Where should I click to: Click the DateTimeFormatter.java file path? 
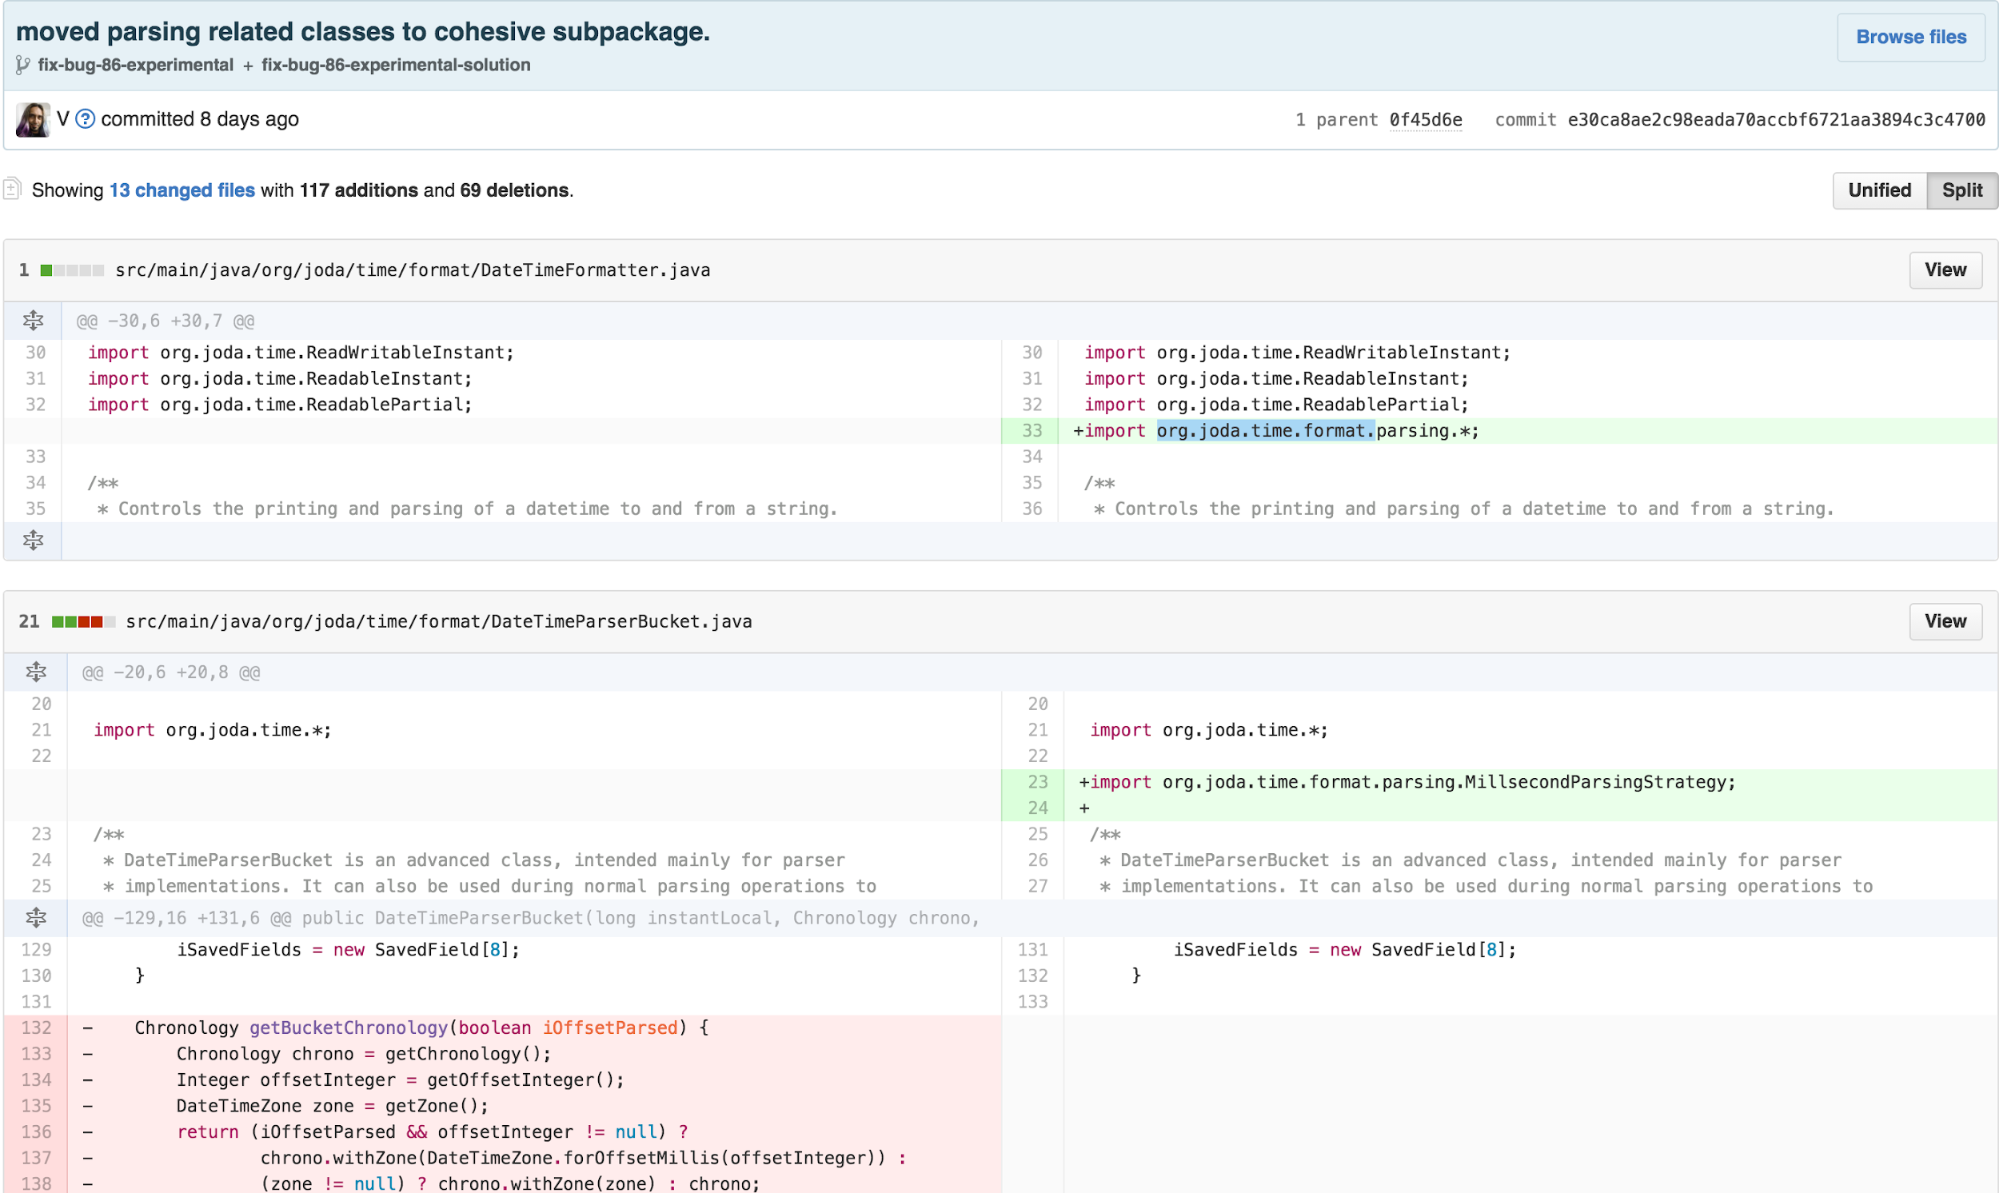click(413, 270)
